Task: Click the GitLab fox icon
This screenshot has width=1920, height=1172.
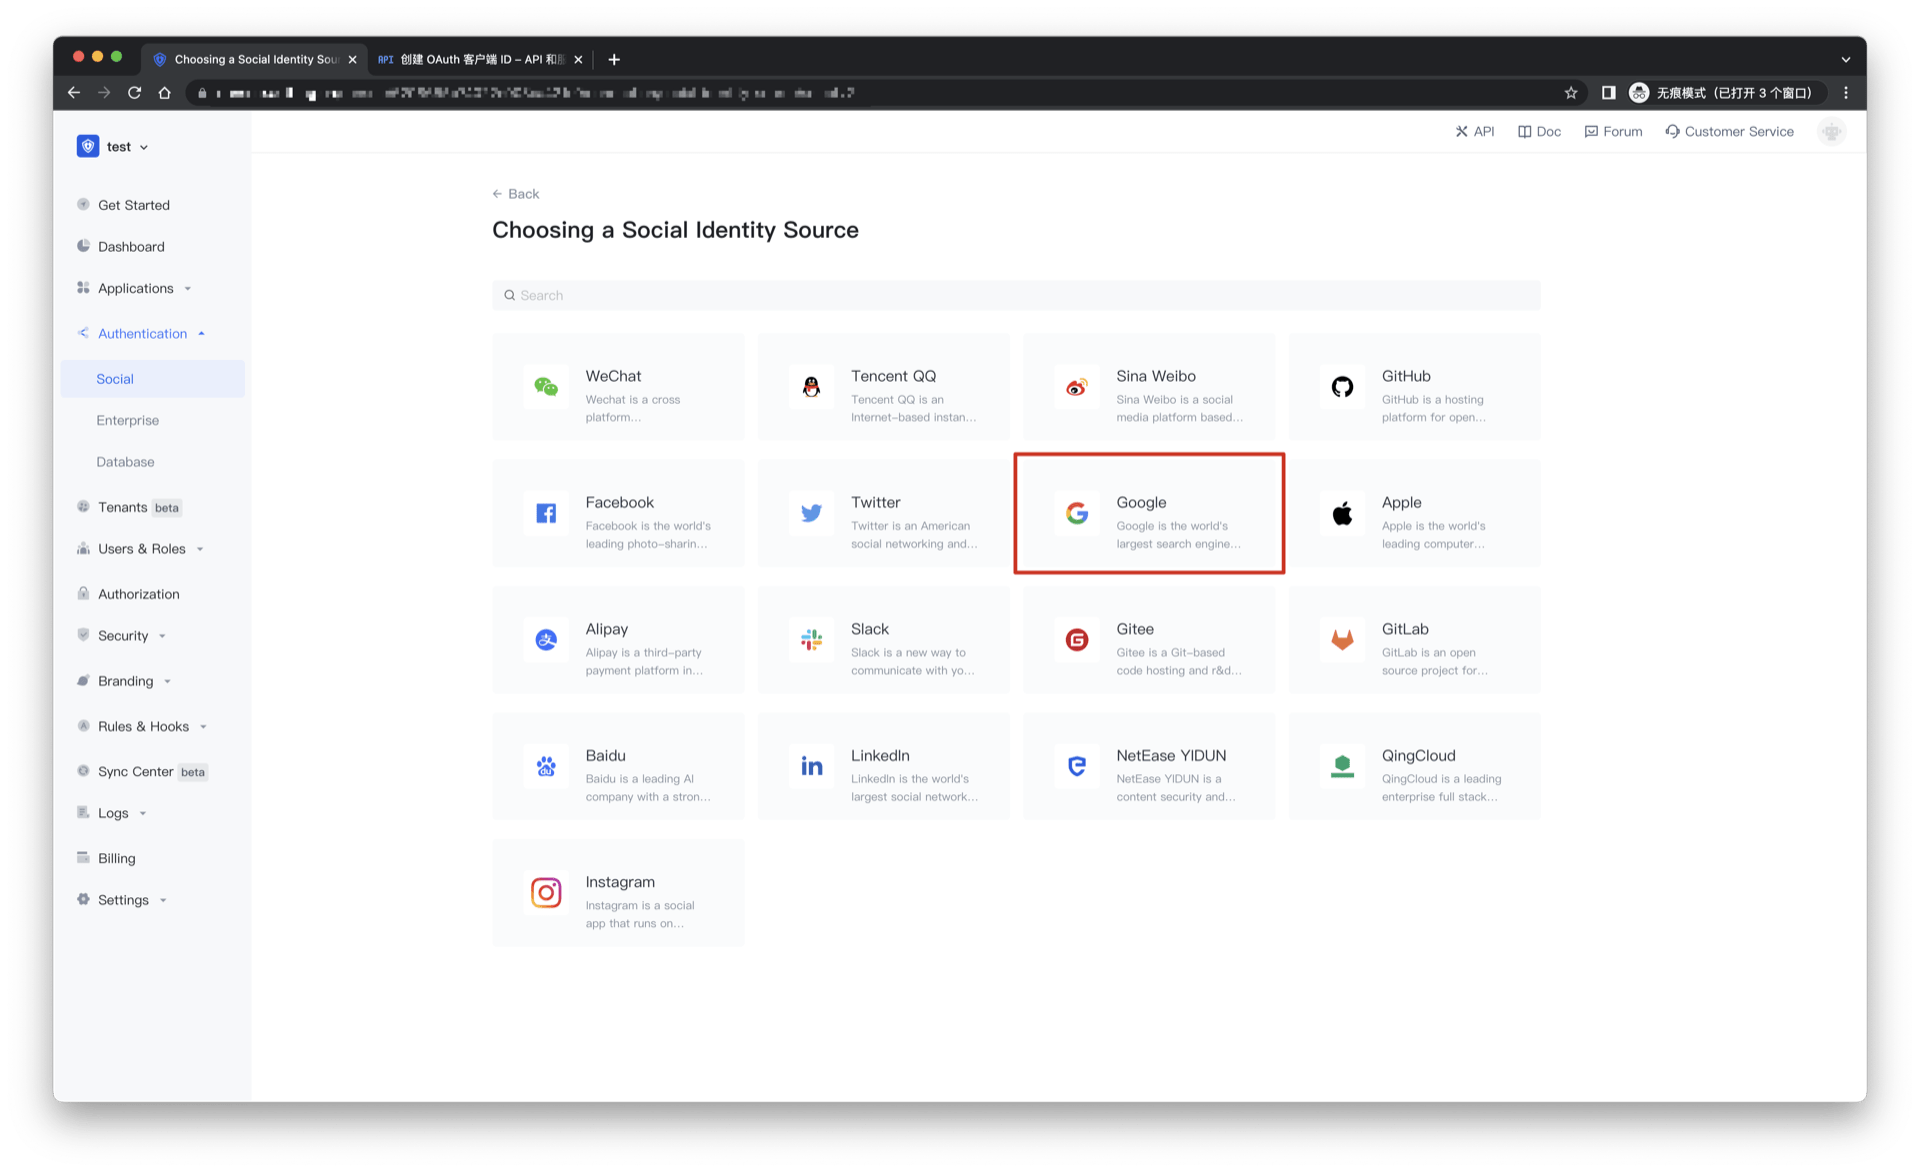Action: [x=1342, y=640]
